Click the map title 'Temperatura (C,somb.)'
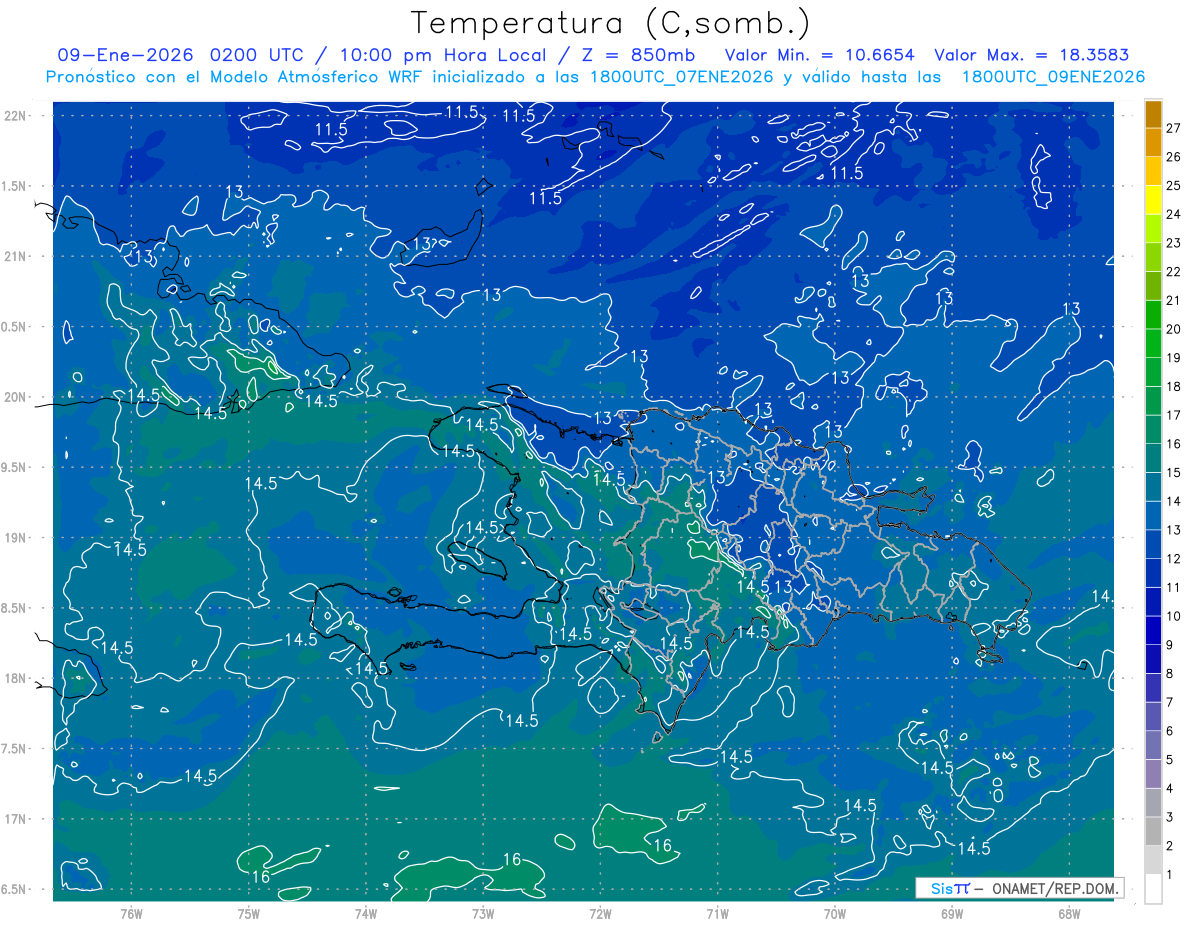Viewport: 1200px width, 927px height. tap(611, 23)
